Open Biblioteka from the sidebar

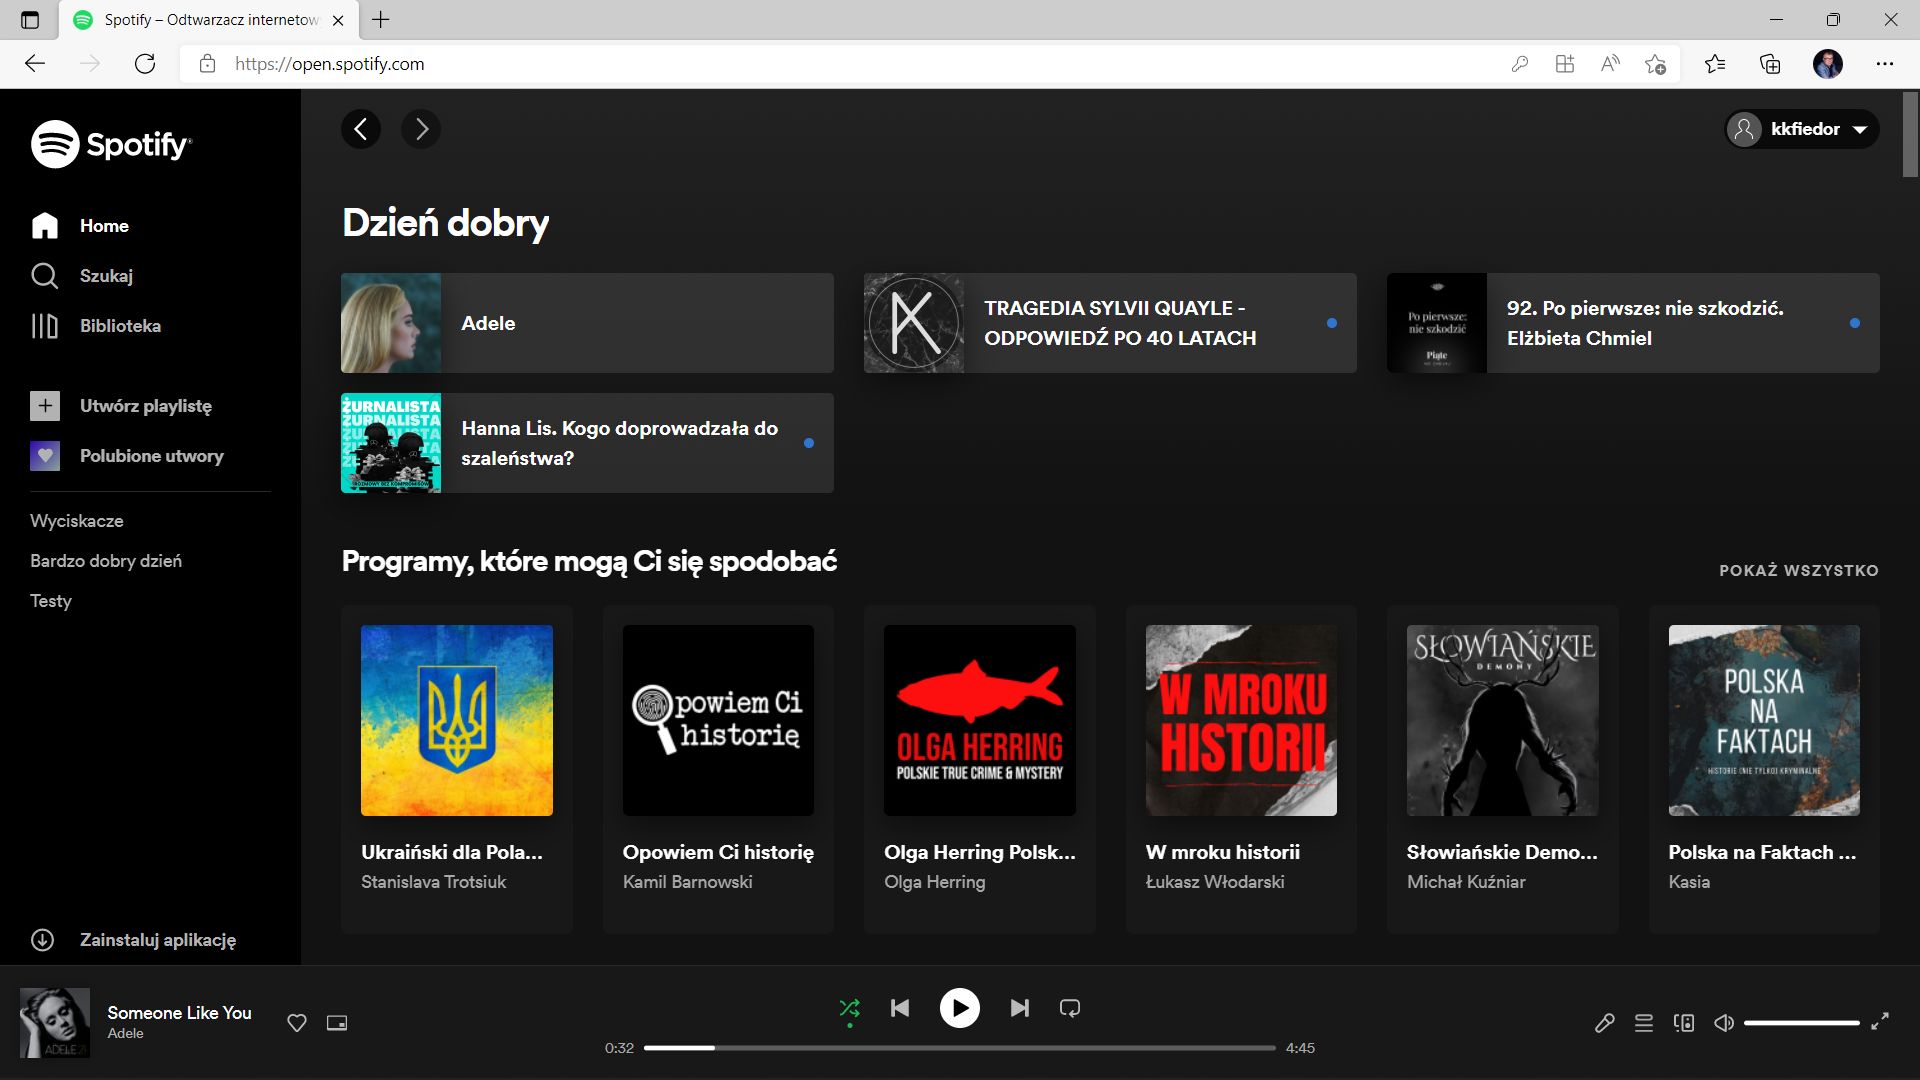(x=46, y=326)
